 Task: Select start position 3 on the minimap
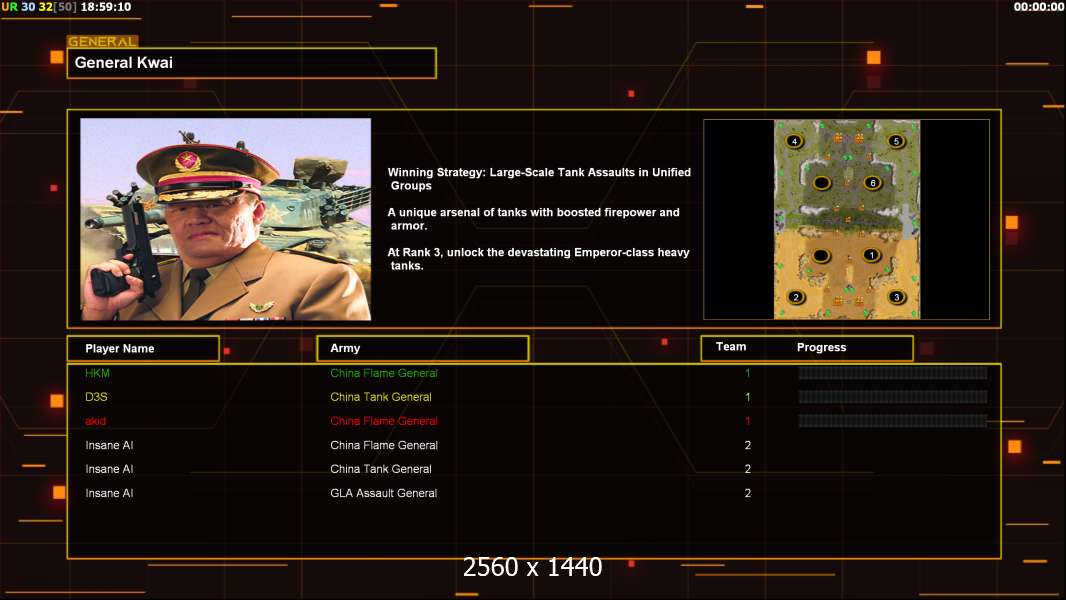tap(897, 297)
